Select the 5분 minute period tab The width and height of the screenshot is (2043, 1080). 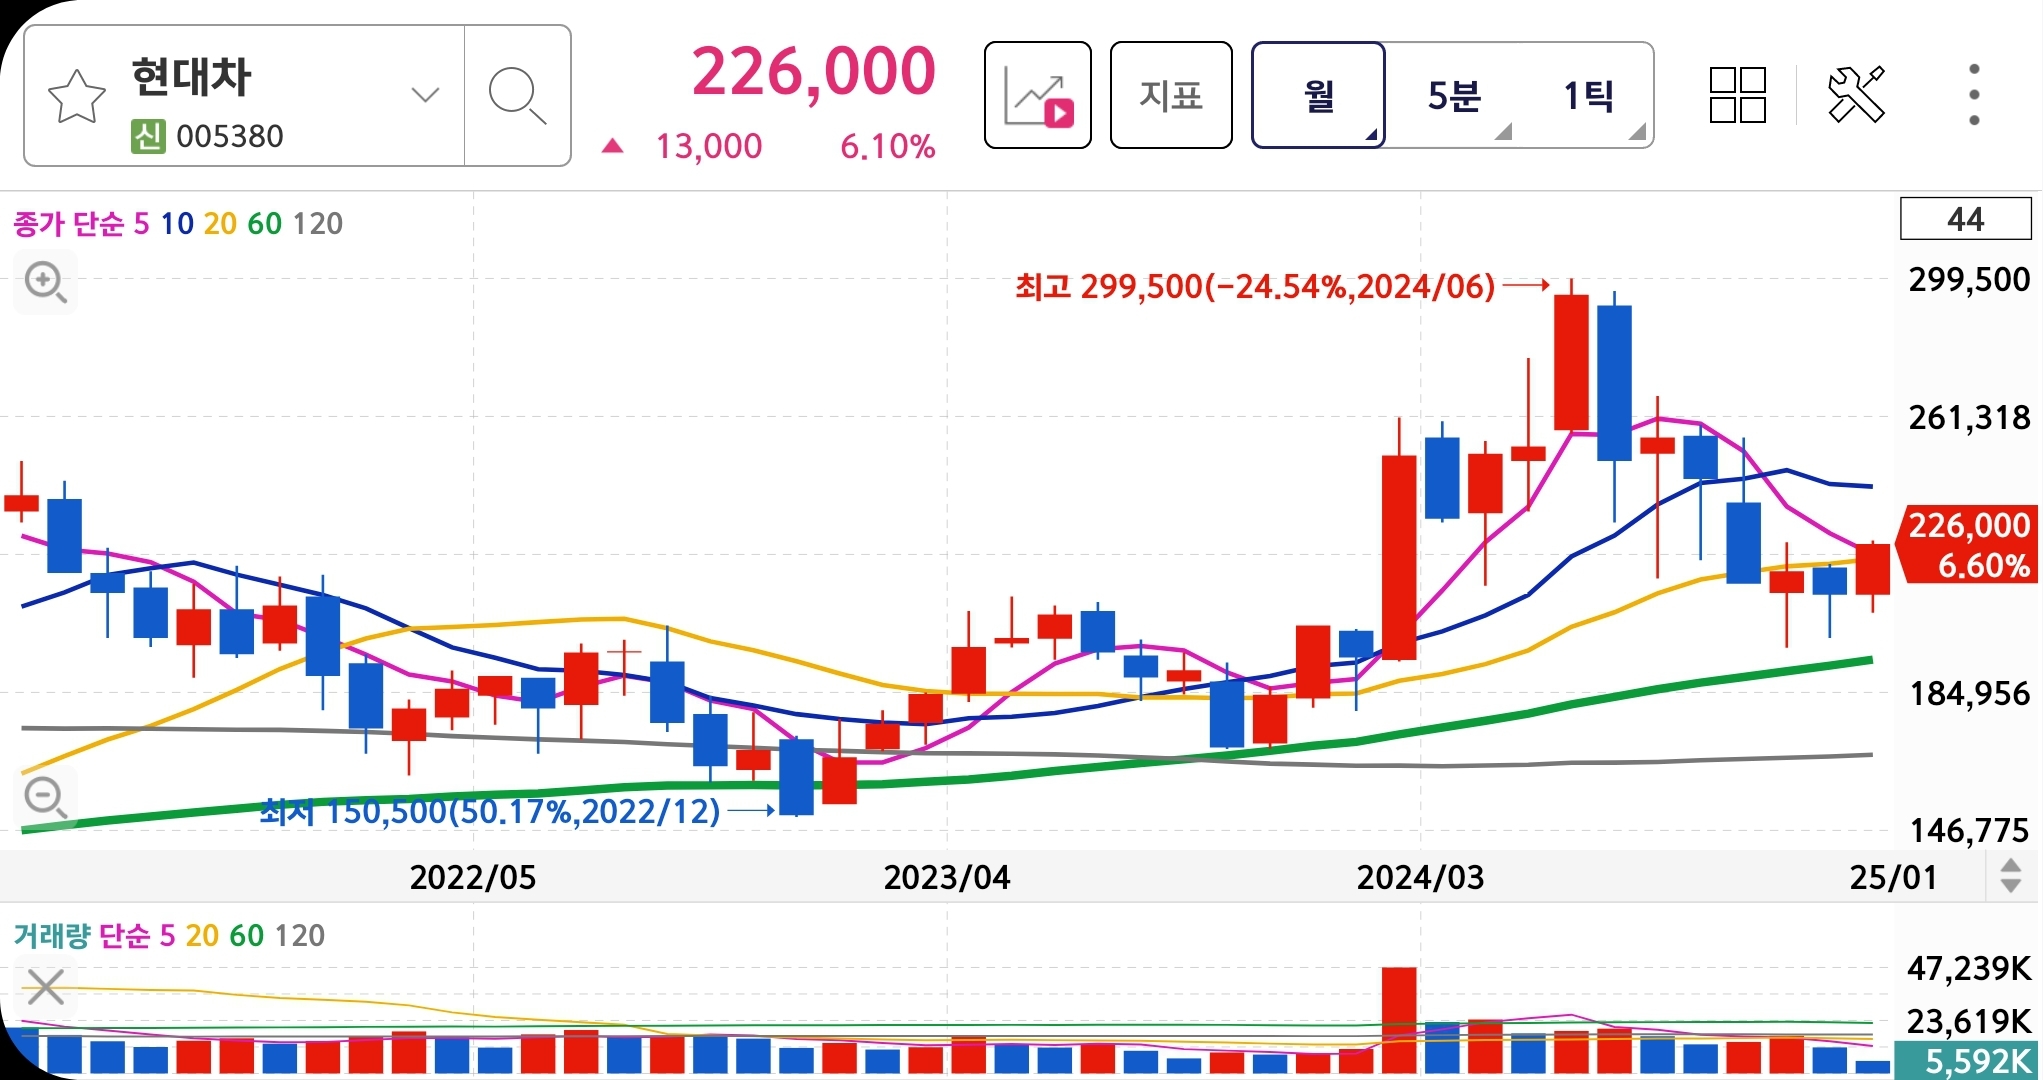(1454, 96)
